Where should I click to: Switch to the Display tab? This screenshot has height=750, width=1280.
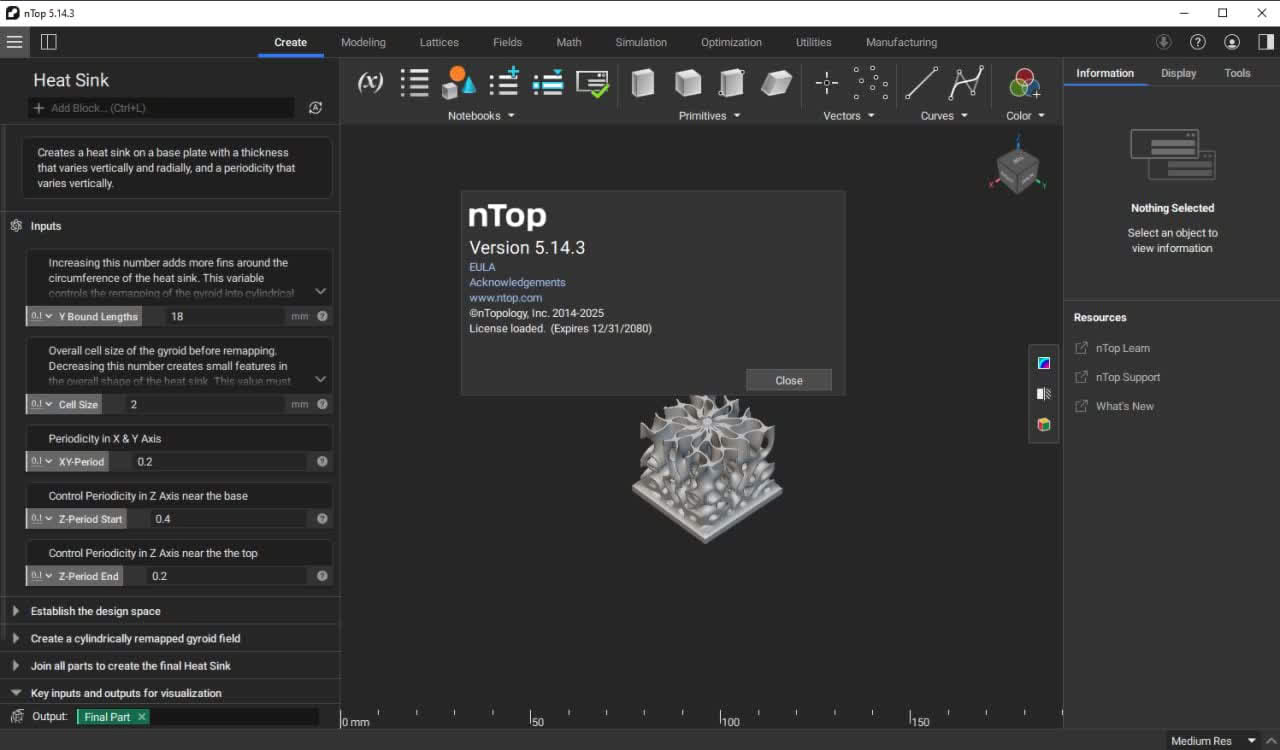tap(1178, 73)
